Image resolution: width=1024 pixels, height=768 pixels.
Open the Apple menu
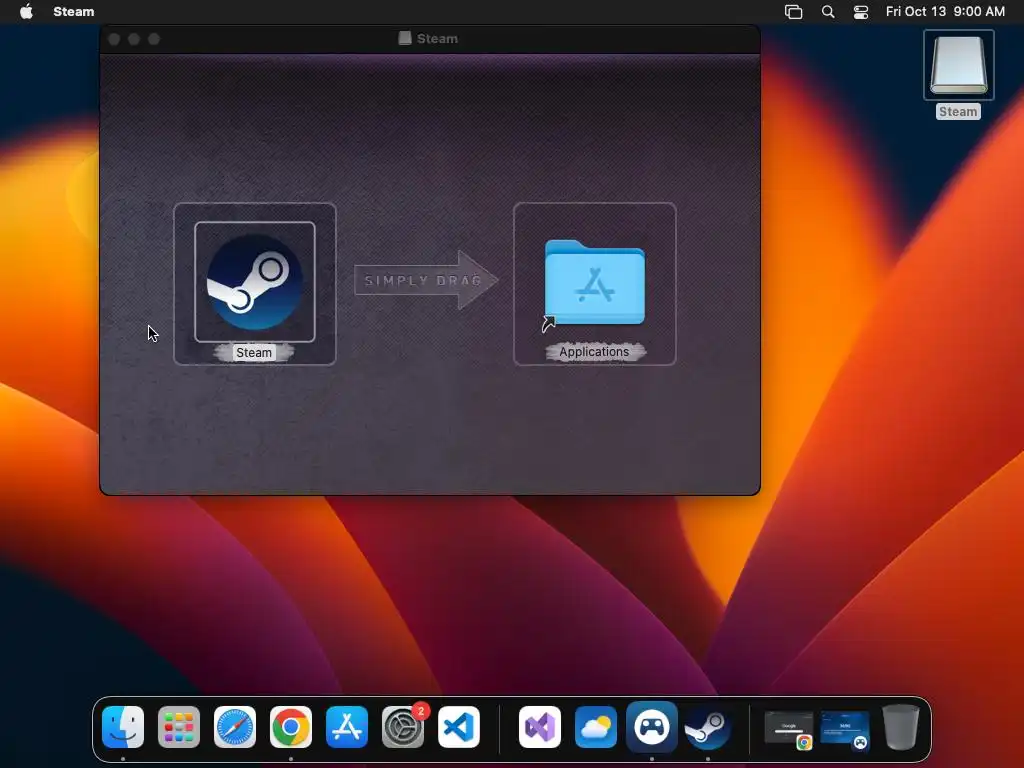[x=26, y=12]
